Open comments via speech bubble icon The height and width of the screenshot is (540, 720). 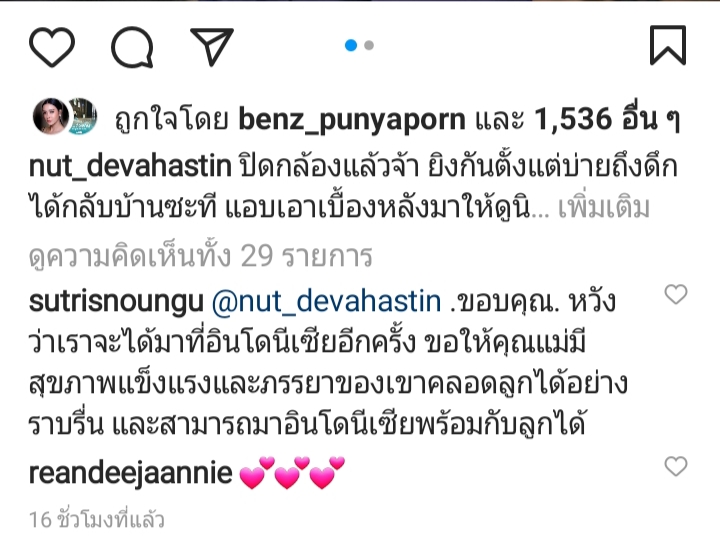click(x=132, y=47)
